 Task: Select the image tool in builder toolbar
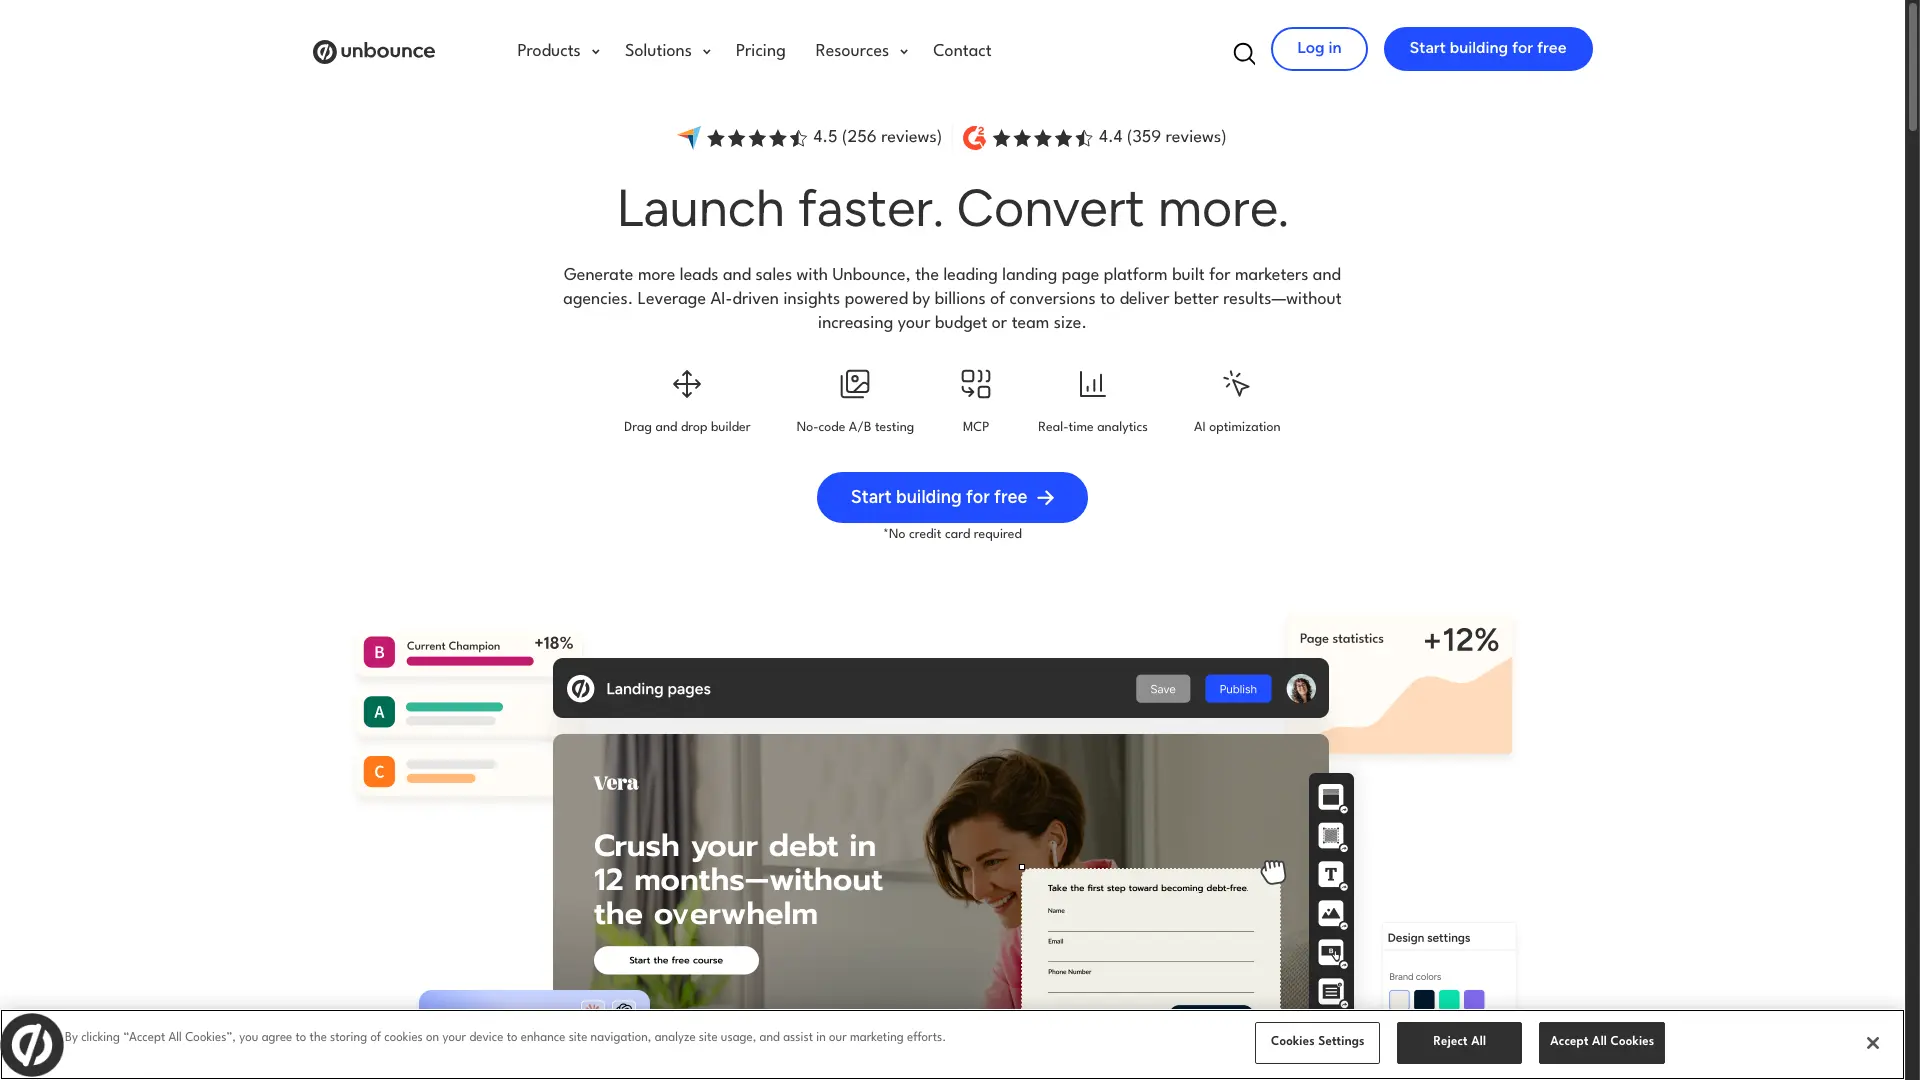[x=1331, y=913]
